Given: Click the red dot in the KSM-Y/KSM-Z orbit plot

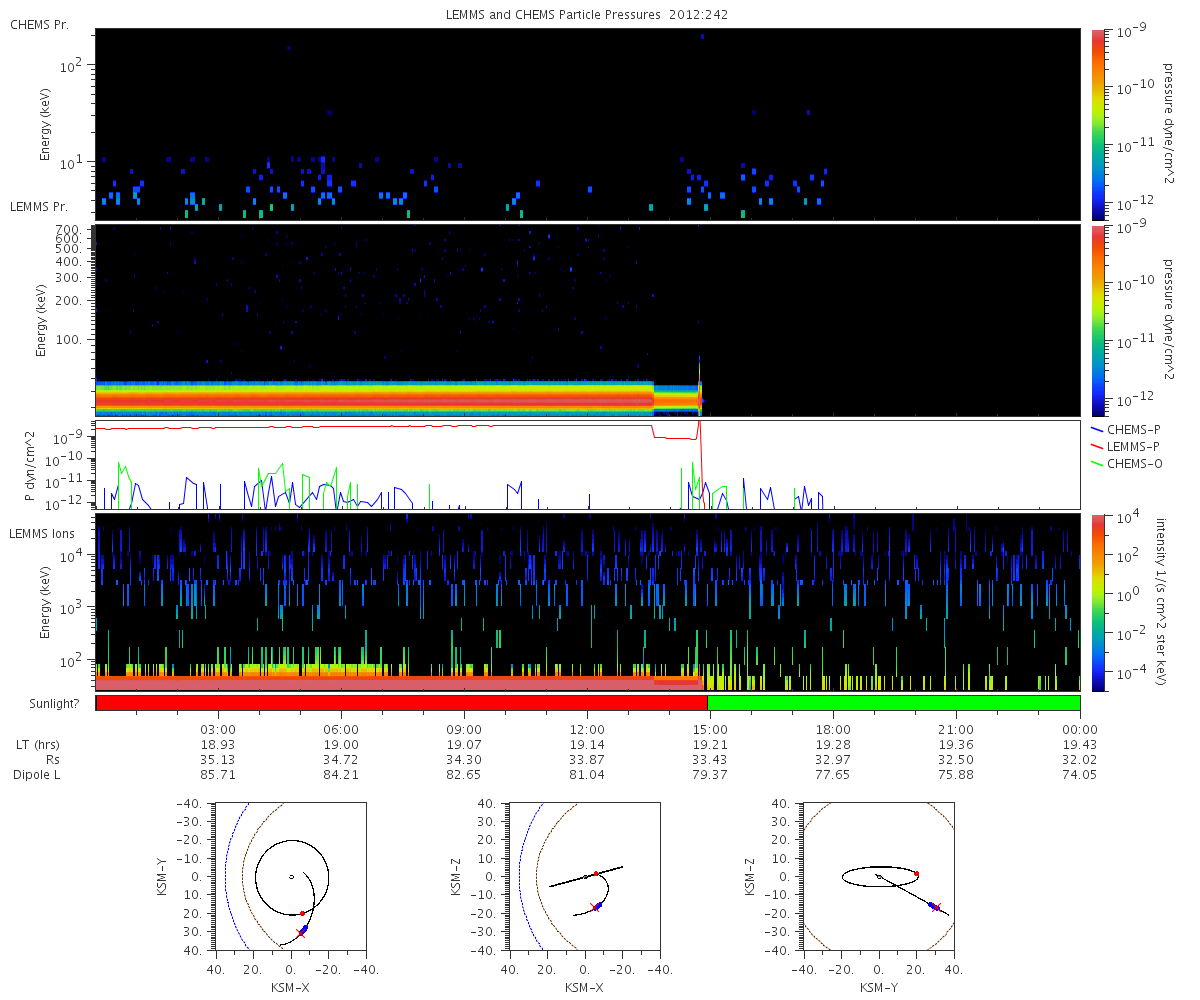Looking at the screenshot, I should pos(916,874).
